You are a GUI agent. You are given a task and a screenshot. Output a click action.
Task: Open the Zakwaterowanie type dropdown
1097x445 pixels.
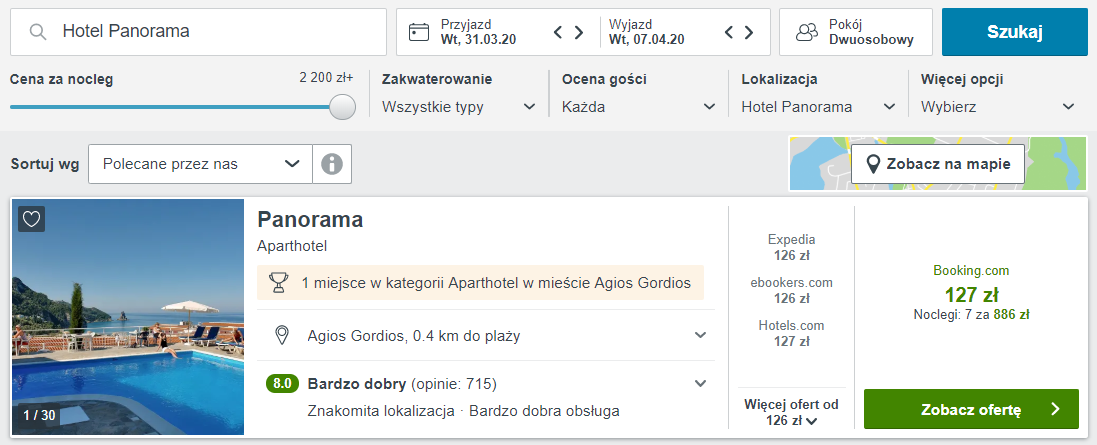click(x=459, y=107)
